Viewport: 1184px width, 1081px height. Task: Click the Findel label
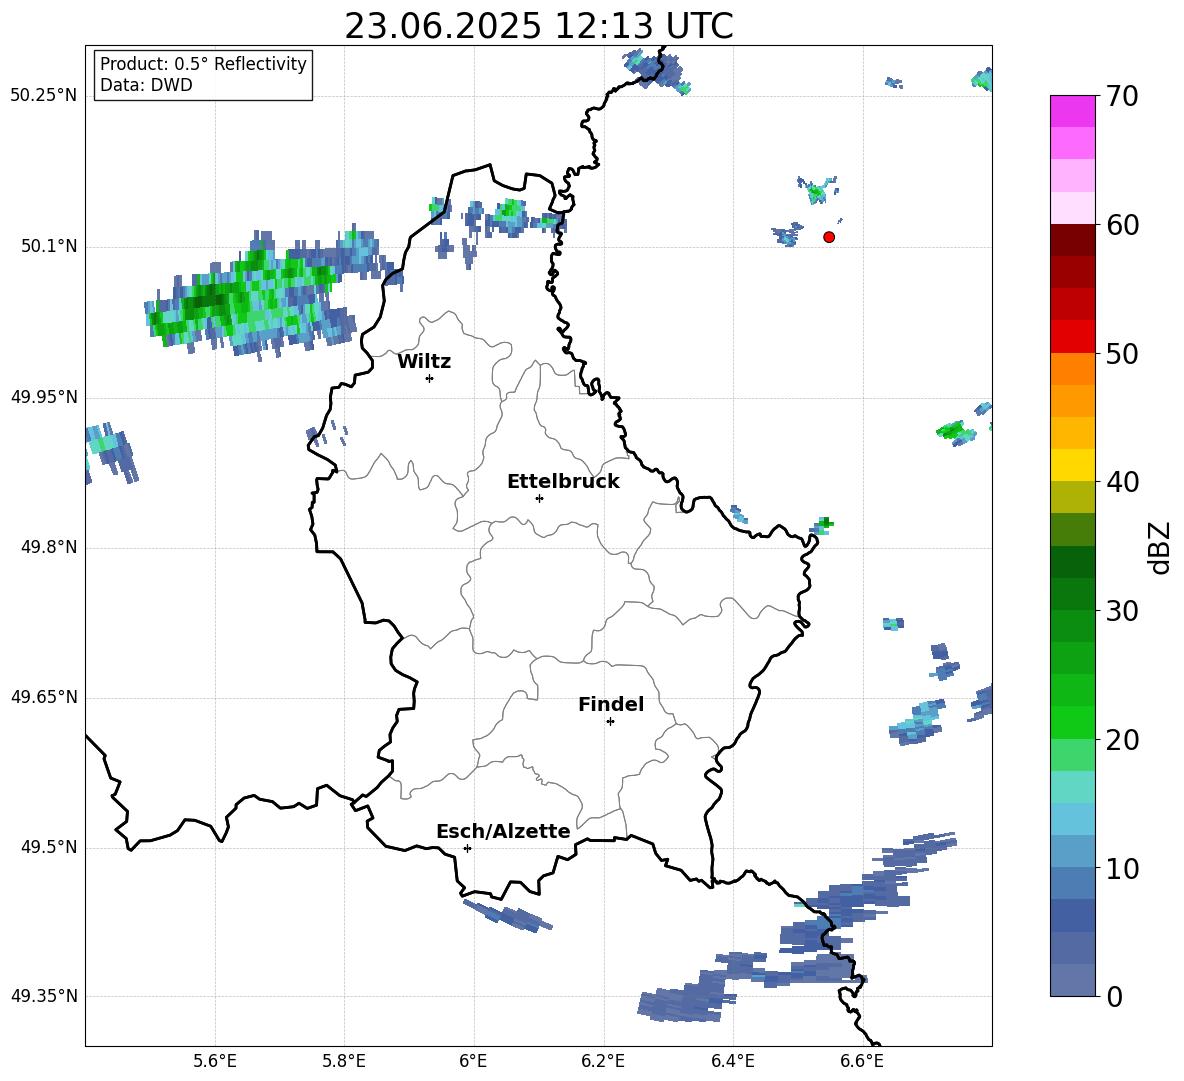tap(611, 704)
